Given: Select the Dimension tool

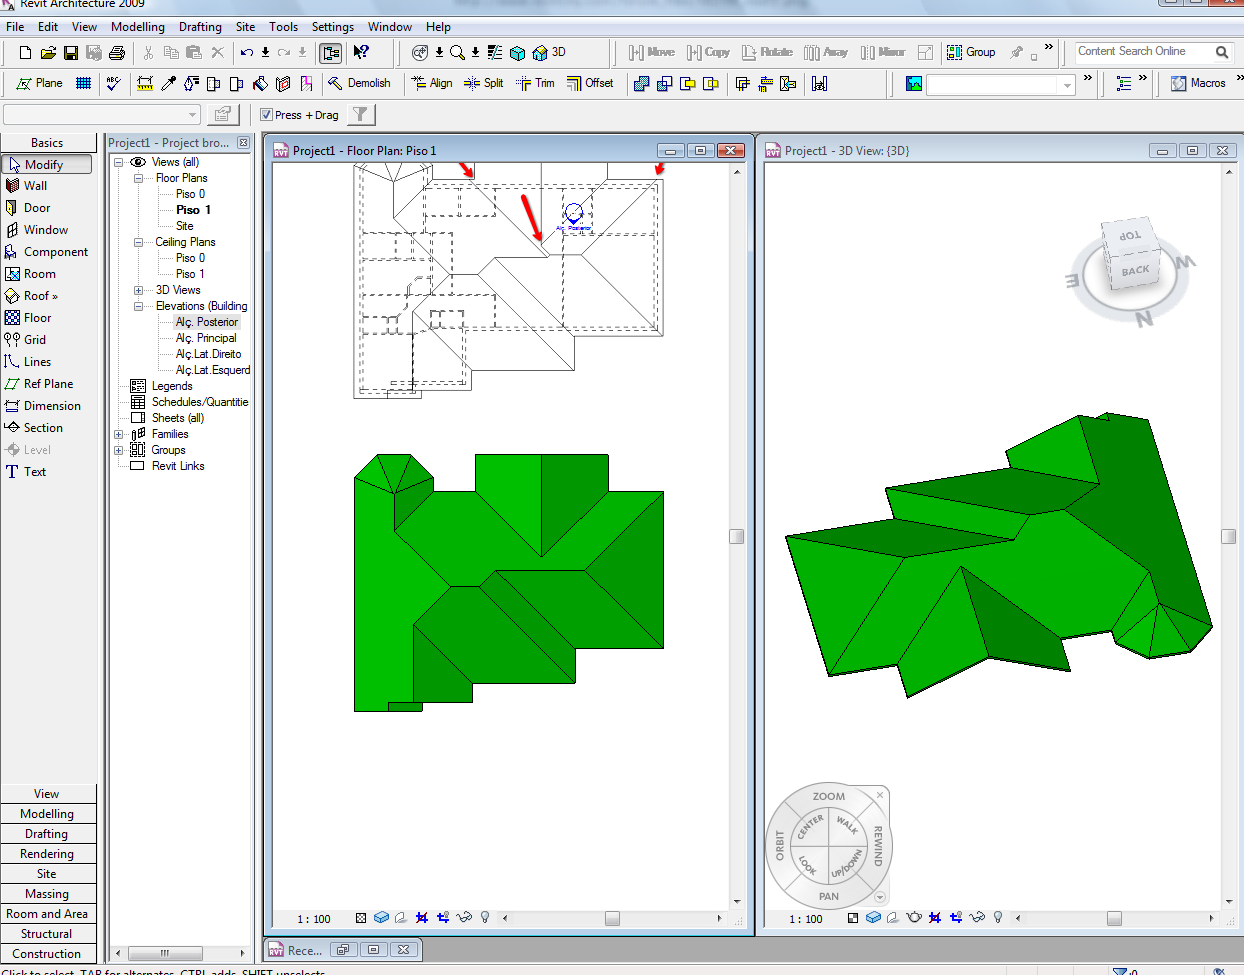Looking at the screenshot, I should pos(51,406).
